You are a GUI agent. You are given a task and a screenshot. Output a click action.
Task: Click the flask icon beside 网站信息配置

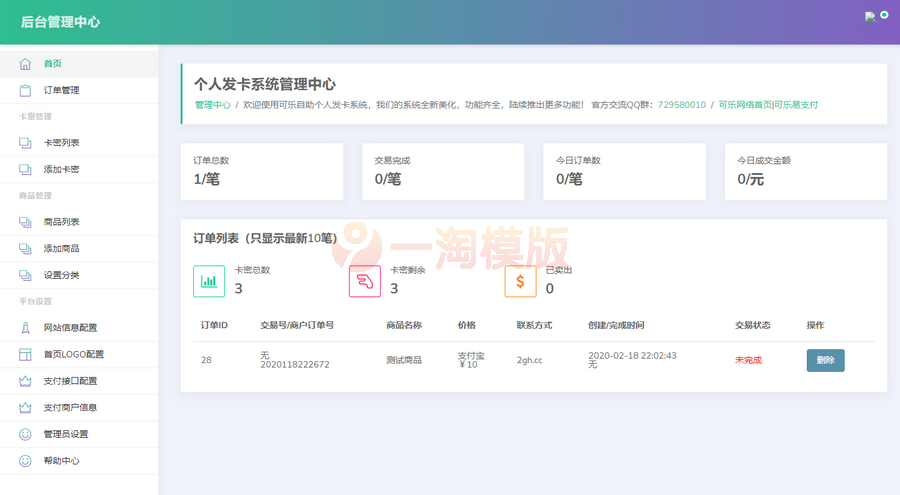coord(25,328)
